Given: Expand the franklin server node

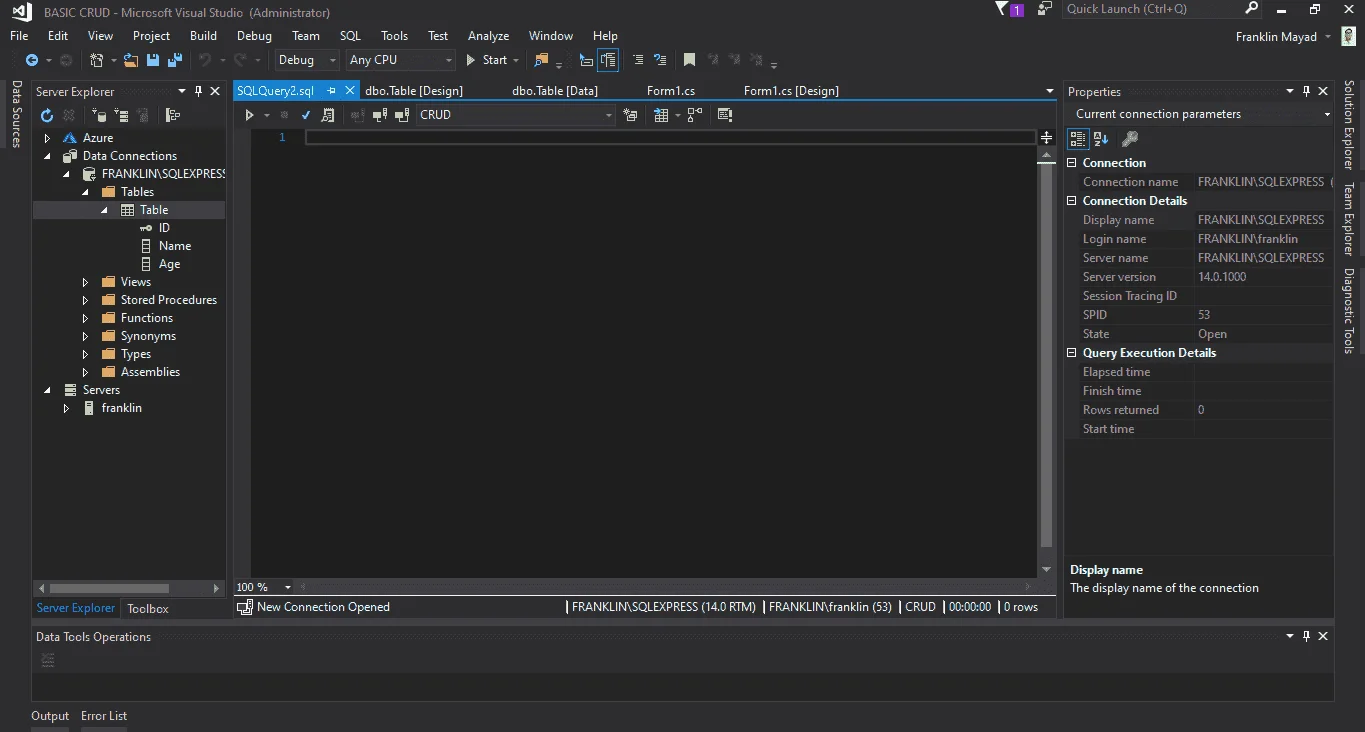Looking at the screenshot, I should (66, 408).
